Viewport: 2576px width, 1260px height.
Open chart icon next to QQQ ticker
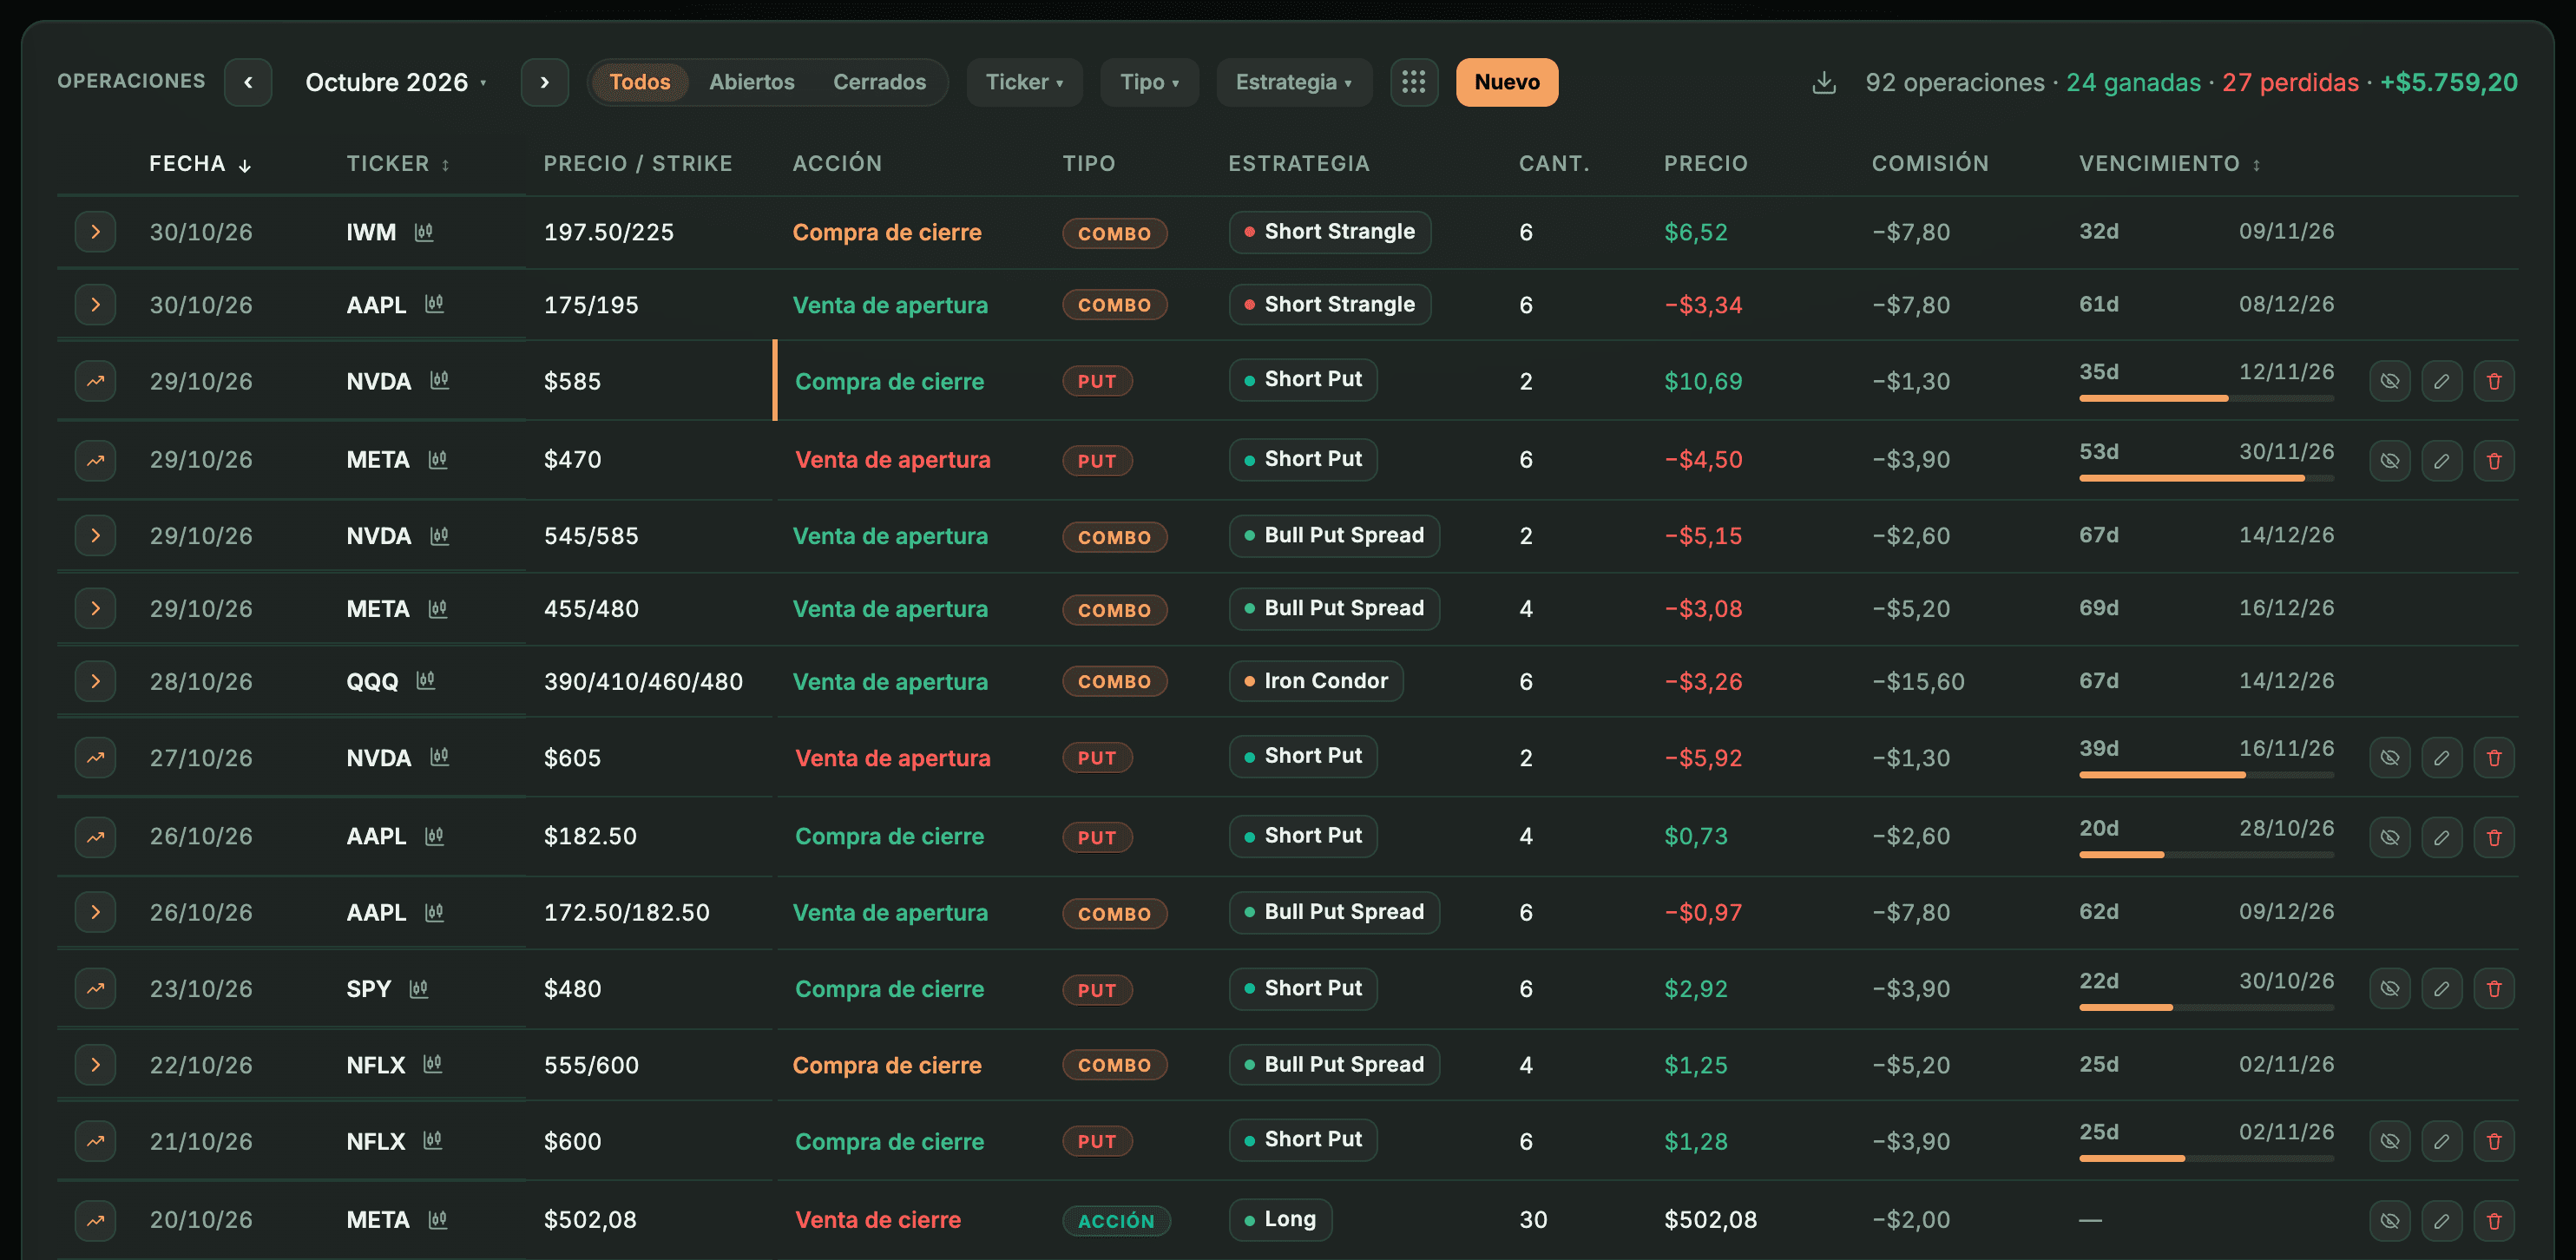pos(426,680)
